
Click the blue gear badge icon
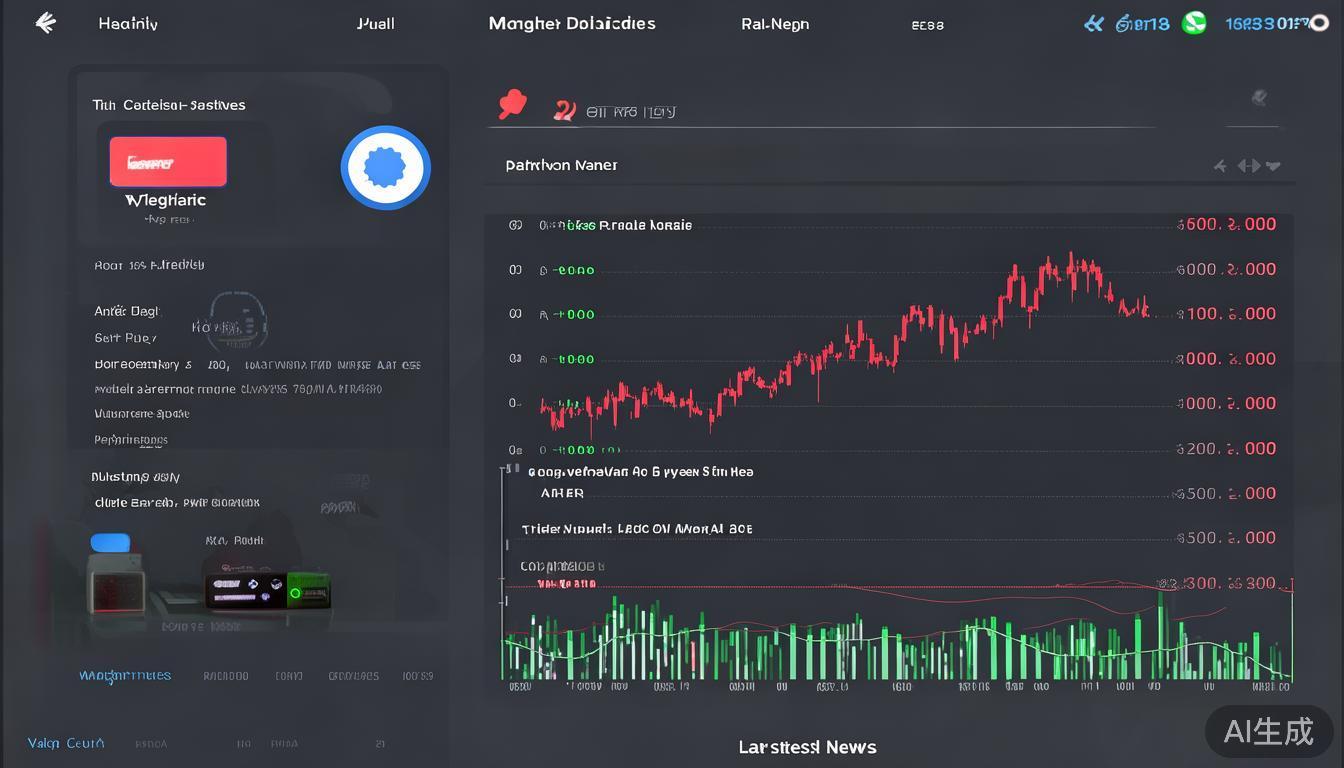tap(385, 168)
